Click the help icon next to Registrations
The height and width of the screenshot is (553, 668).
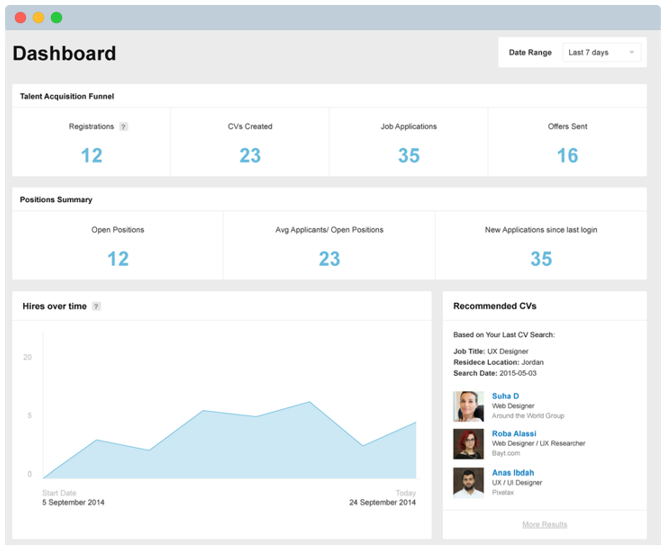click(124, 127)
